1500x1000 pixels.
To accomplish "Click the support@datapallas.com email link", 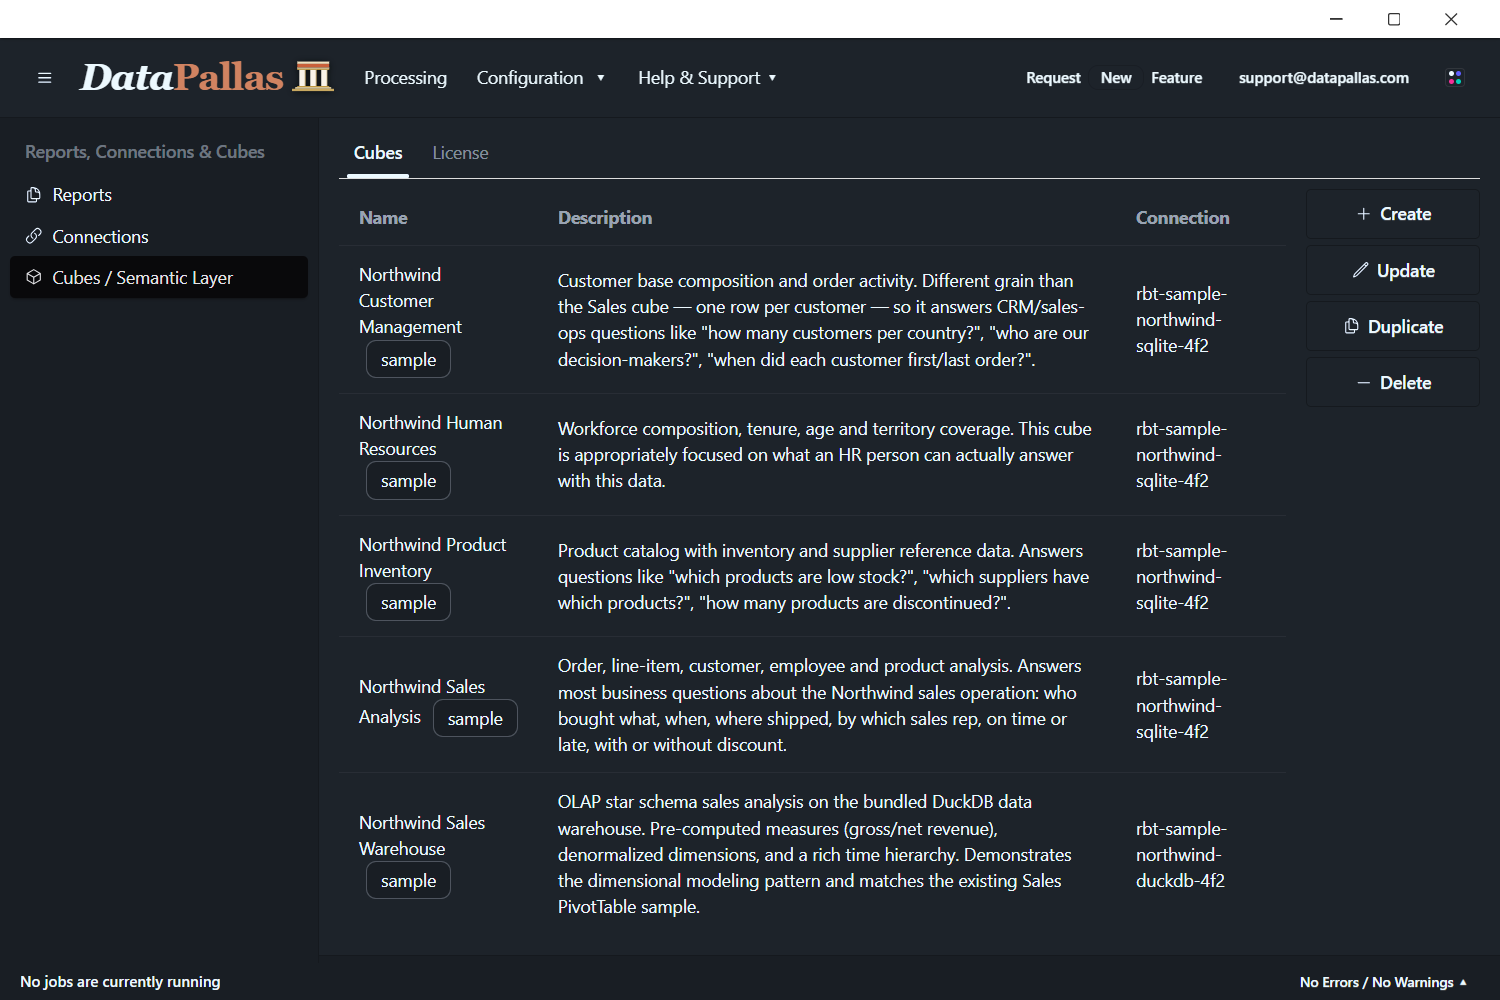I will coord(1323,78).
